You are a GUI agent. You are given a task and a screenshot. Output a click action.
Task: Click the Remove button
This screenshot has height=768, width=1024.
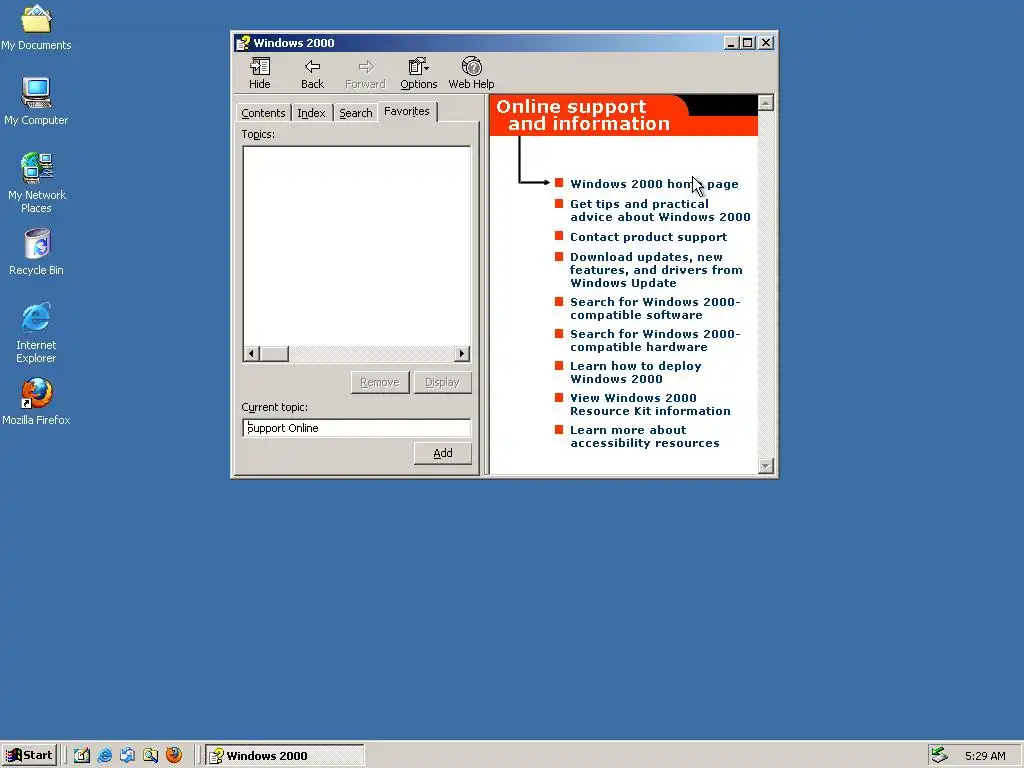click(380, 382)
